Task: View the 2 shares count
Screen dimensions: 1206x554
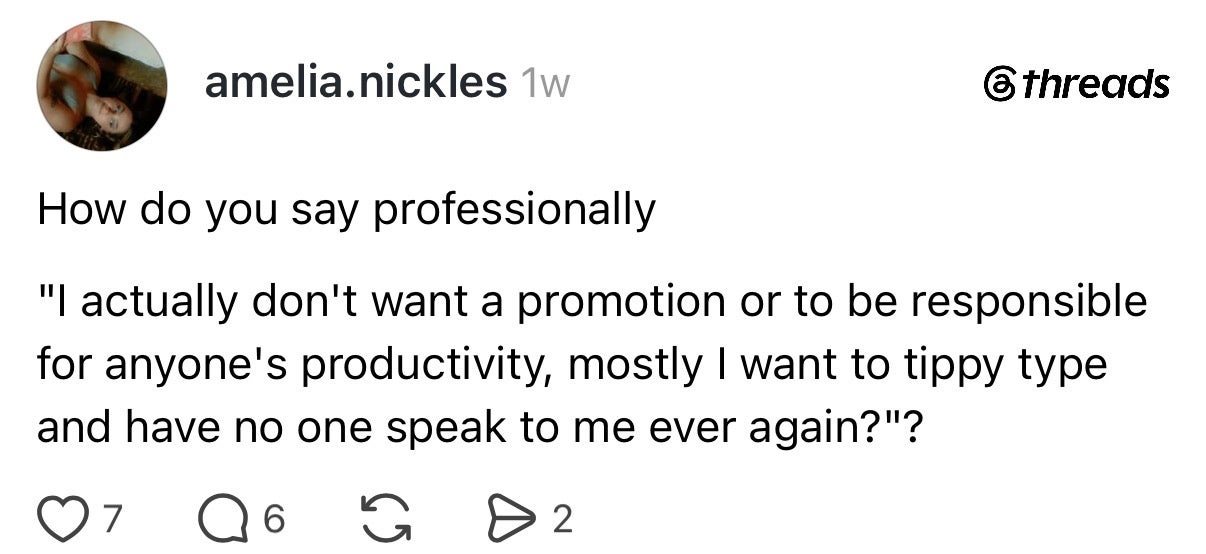Action: pos(562,520)
